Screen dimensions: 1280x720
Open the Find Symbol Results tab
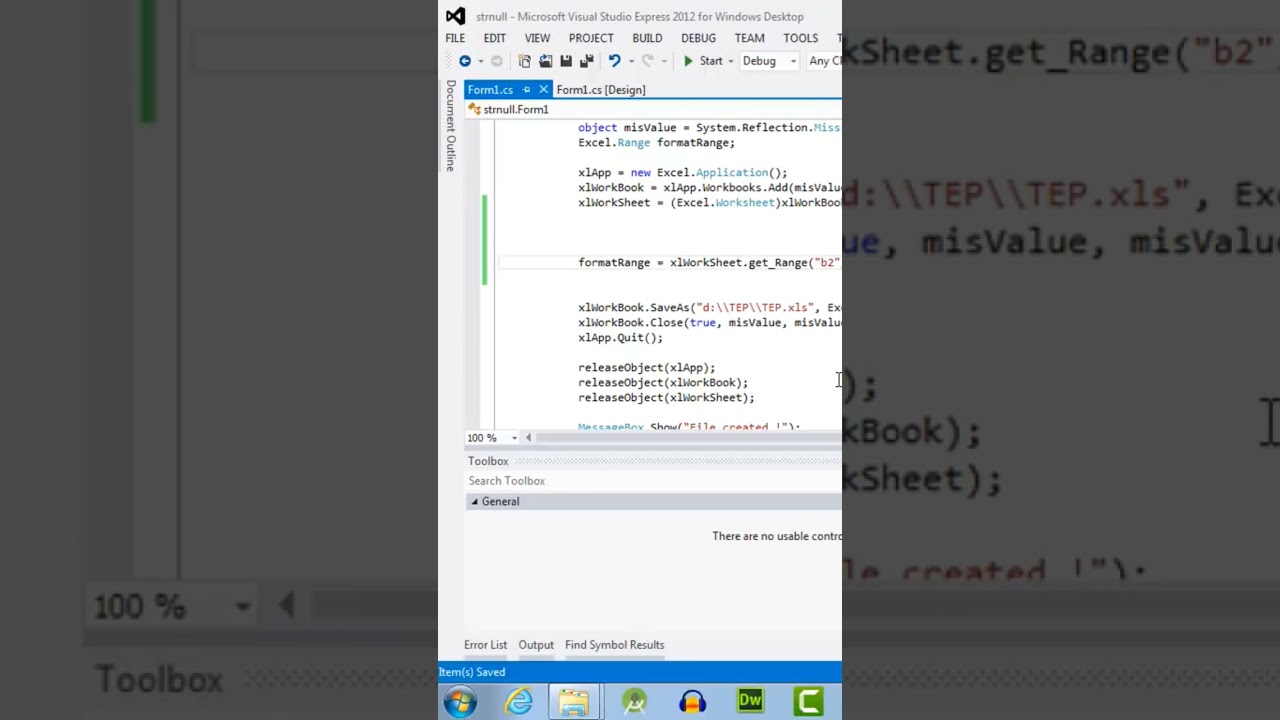(614, 645)
